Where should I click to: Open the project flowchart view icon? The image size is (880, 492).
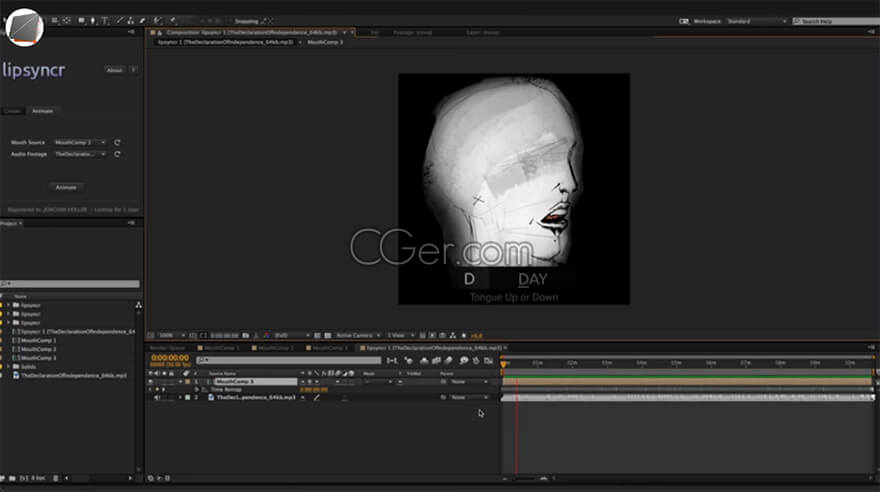click(x=138, y=304)
